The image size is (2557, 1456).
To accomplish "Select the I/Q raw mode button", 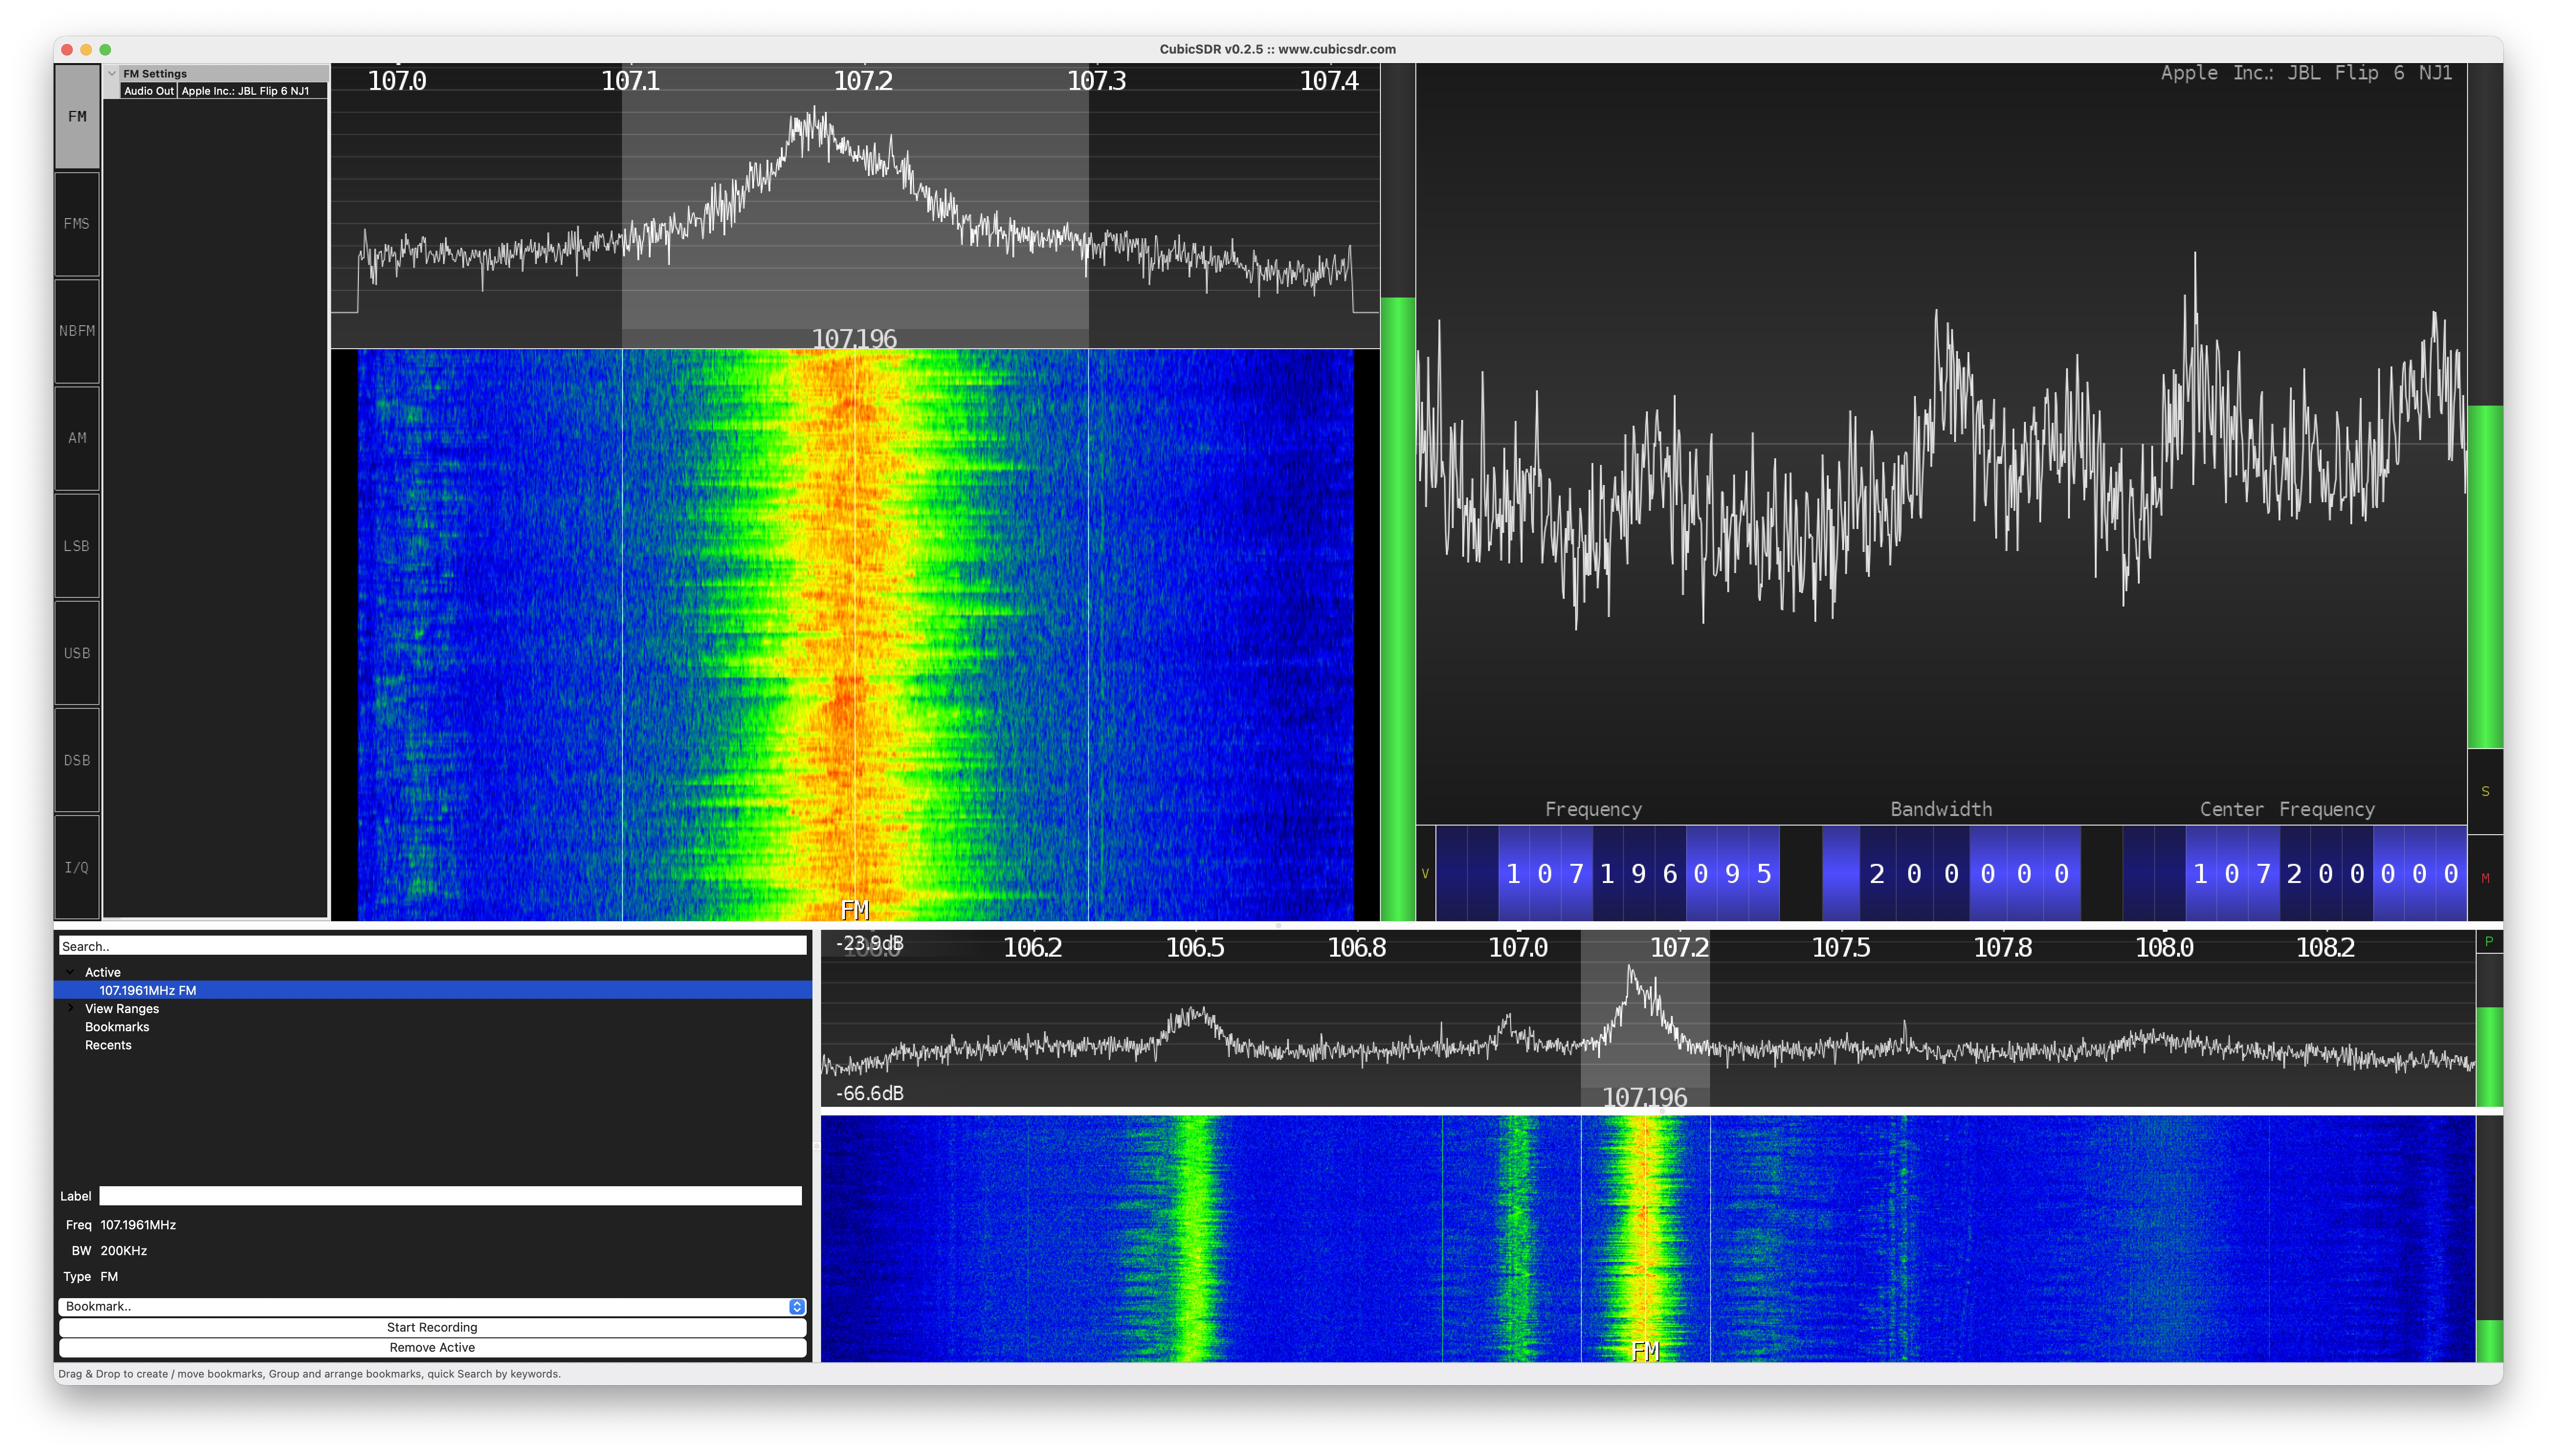I will coord(77,866).
